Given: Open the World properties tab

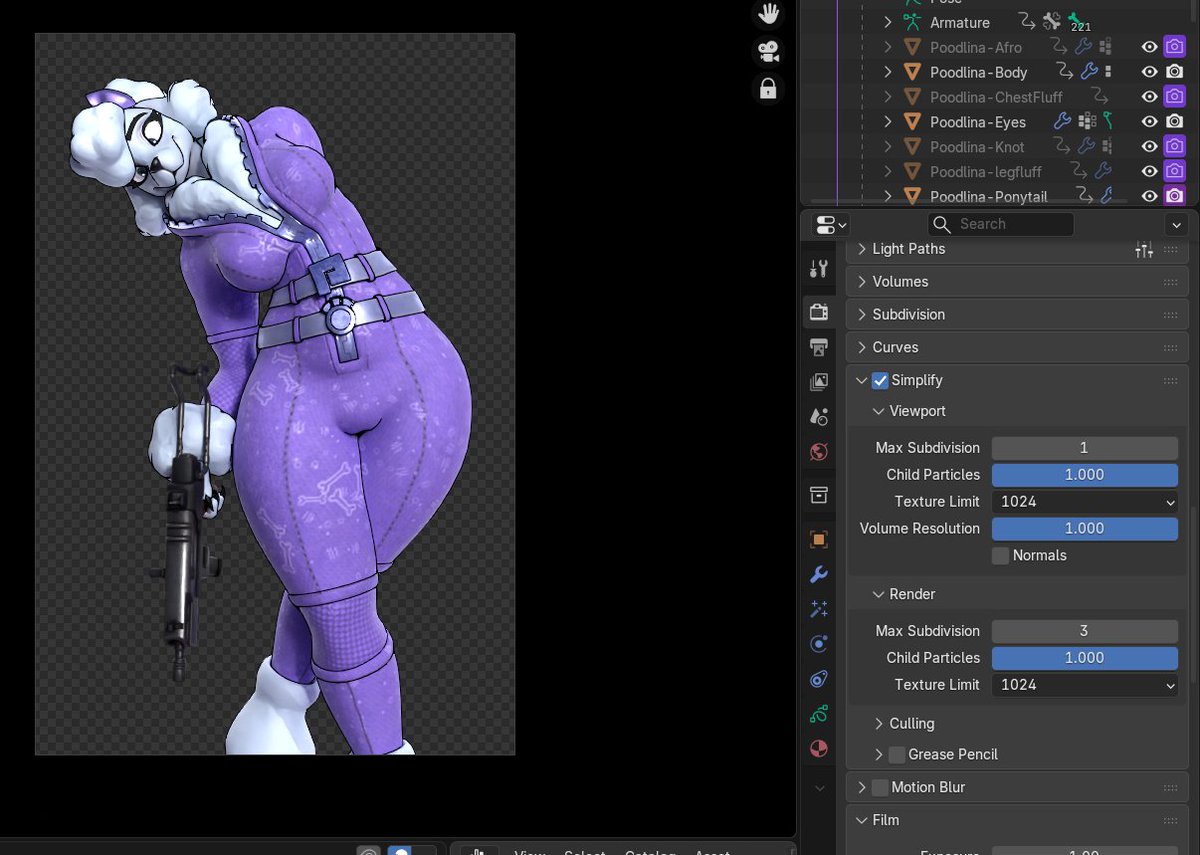Looking at the screenshot, I should coord(819,452).
